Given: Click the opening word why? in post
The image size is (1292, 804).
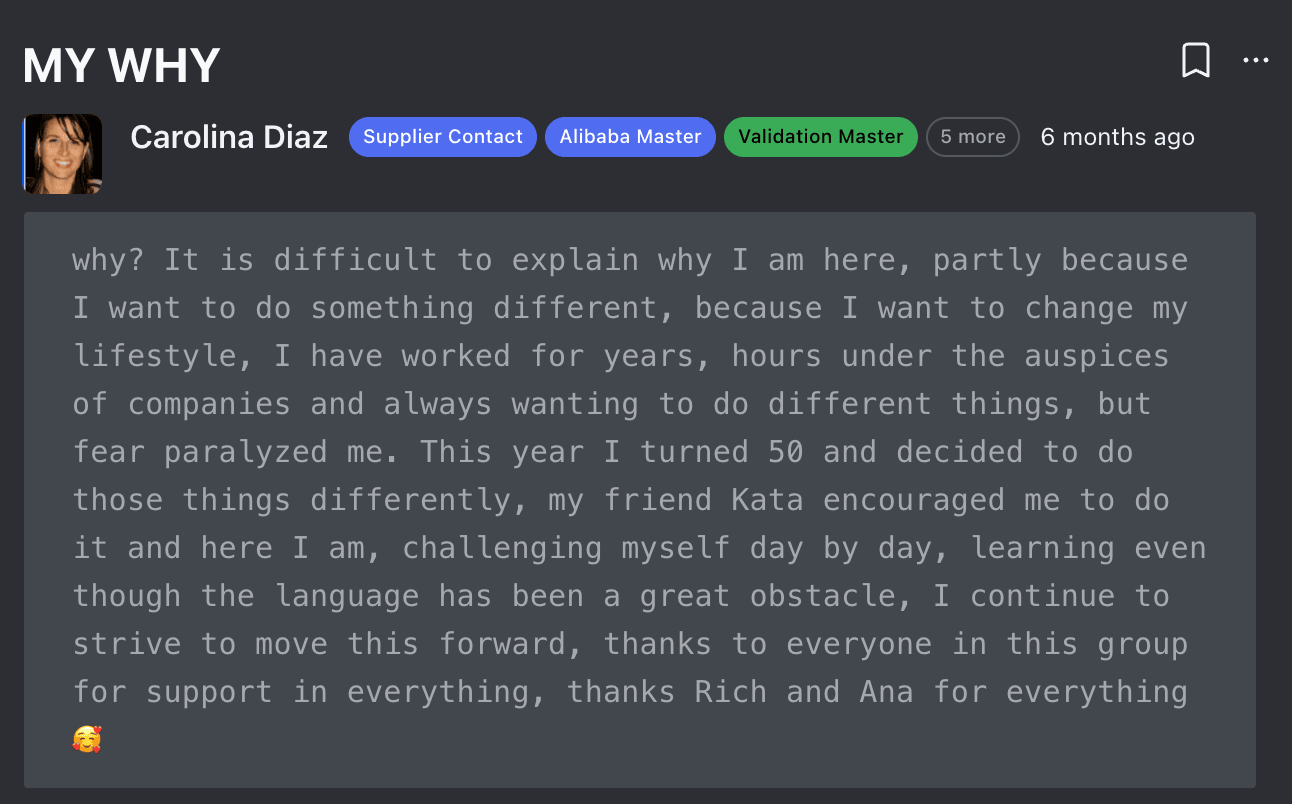Looking at the screenshot, I should pyautogui.click(x=109, y=260).
